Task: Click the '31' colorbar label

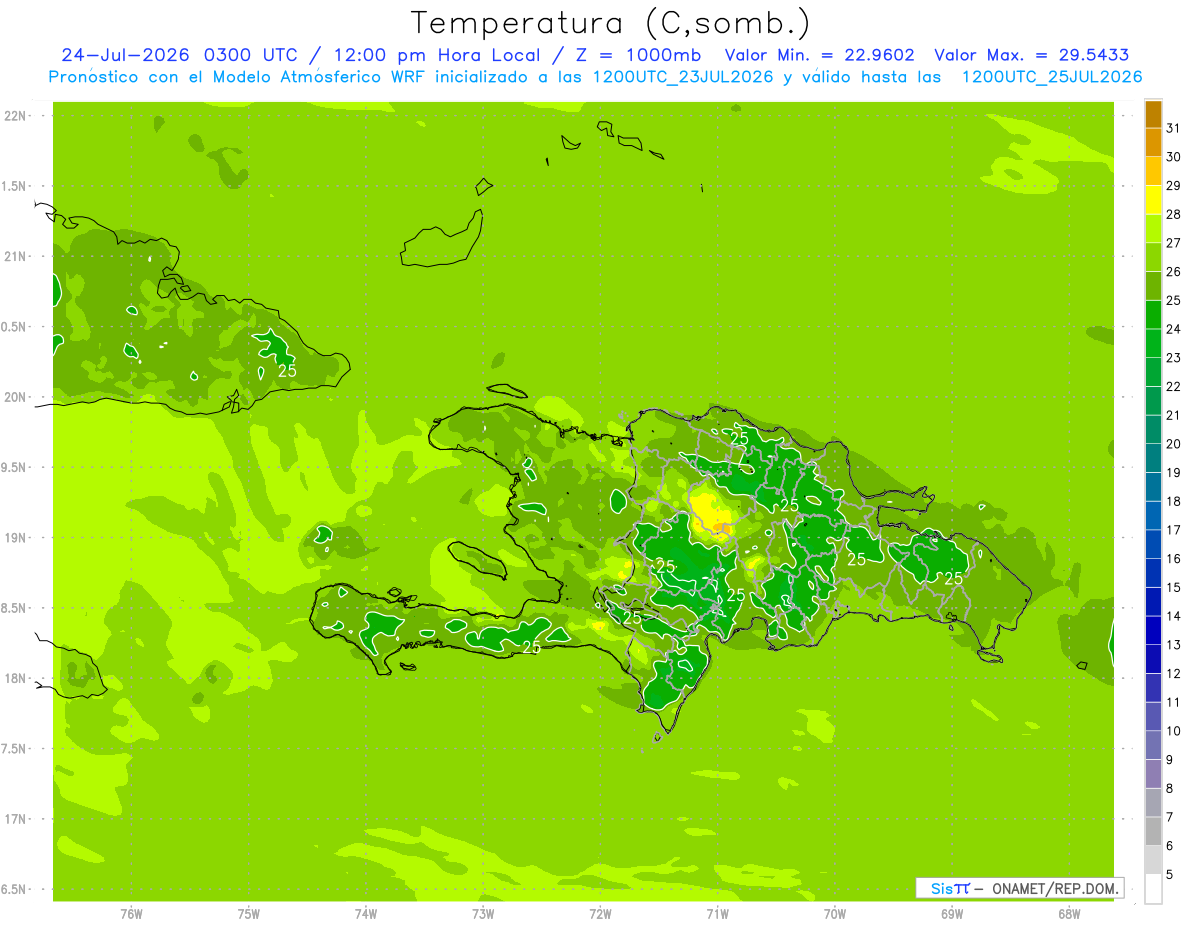Action: (x=1174, y=128)
